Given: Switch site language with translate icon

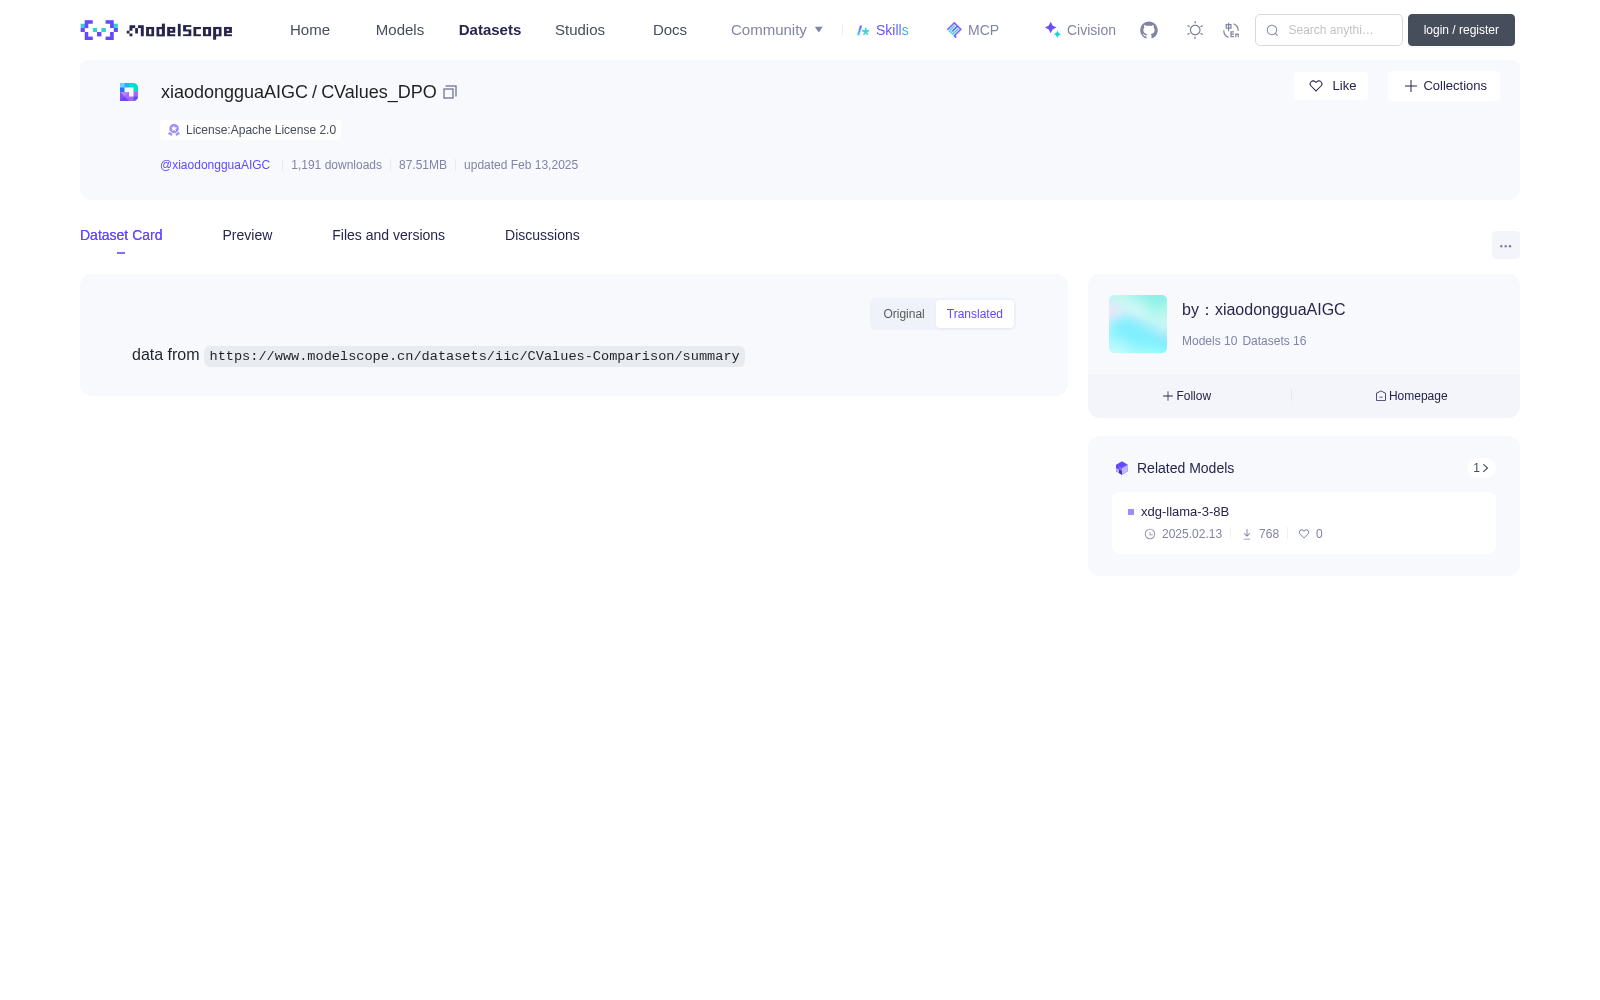Looking at the screenshot, I should pos(1231,30).
